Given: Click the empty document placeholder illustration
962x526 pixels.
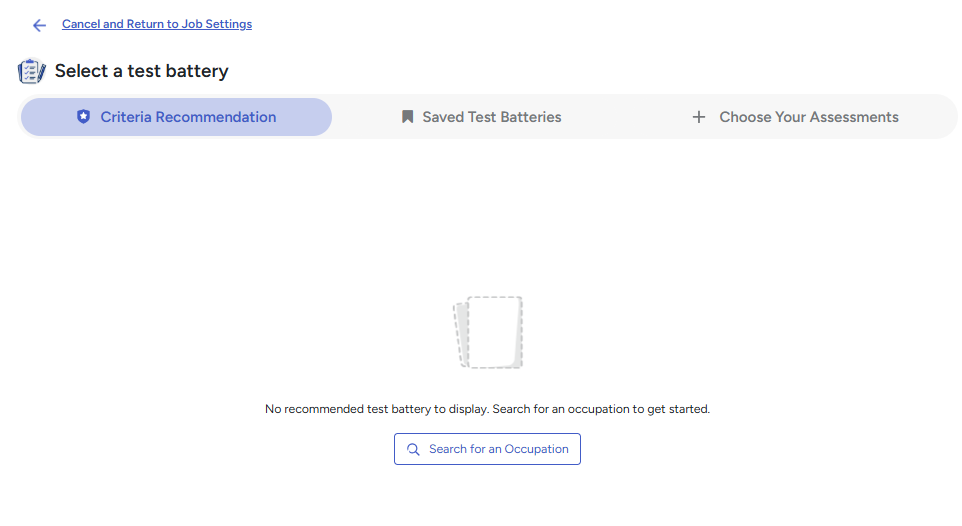Looking at the screenshot, I should [488, 332].
